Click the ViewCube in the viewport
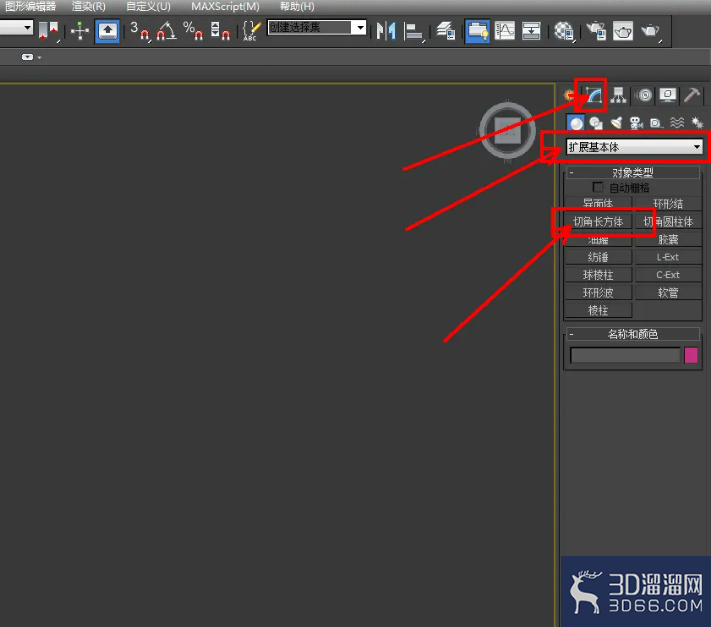The height and width of the screenshot is (627, 711). [x=507, y=131]
